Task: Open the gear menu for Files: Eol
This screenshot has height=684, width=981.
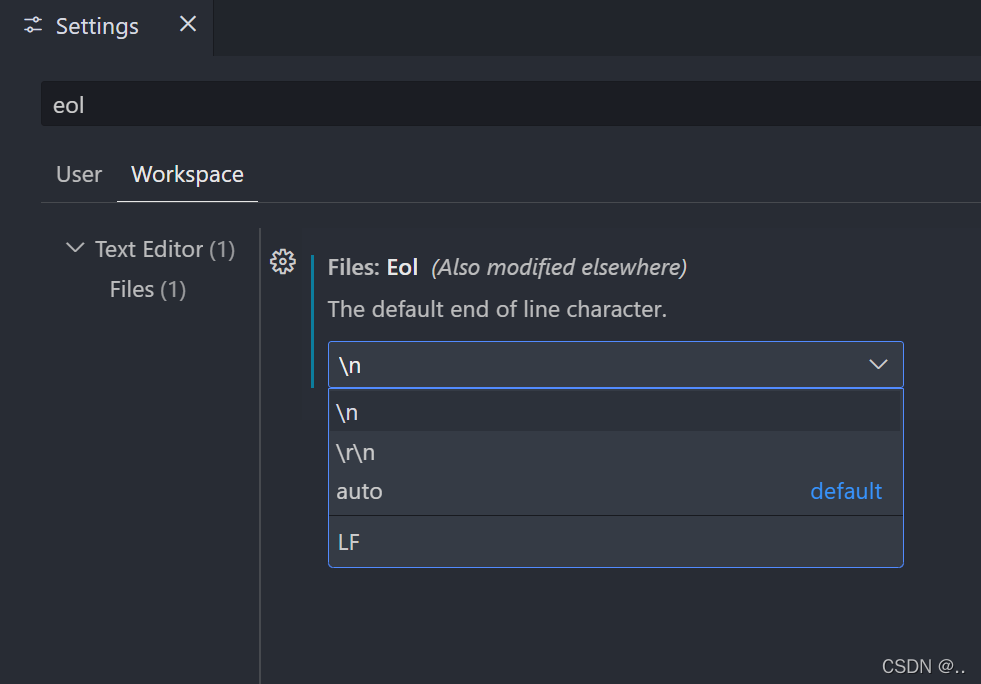Action: (283, 262)
